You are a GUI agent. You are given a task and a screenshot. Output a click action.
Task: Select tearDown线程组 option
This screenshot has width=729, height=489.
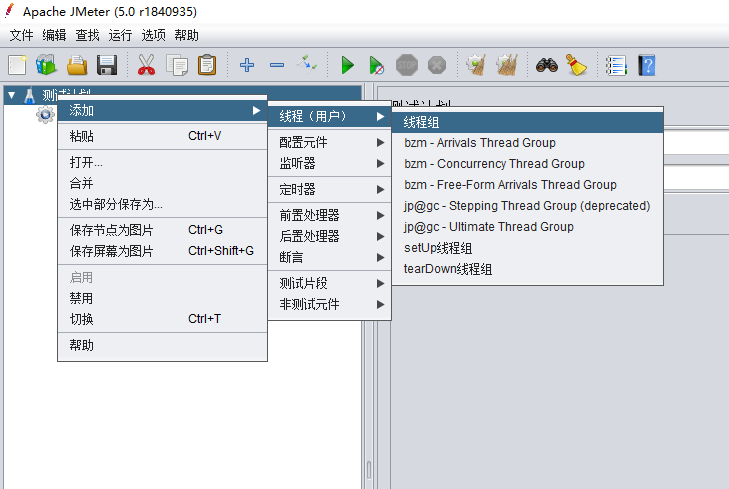[527, 269]
